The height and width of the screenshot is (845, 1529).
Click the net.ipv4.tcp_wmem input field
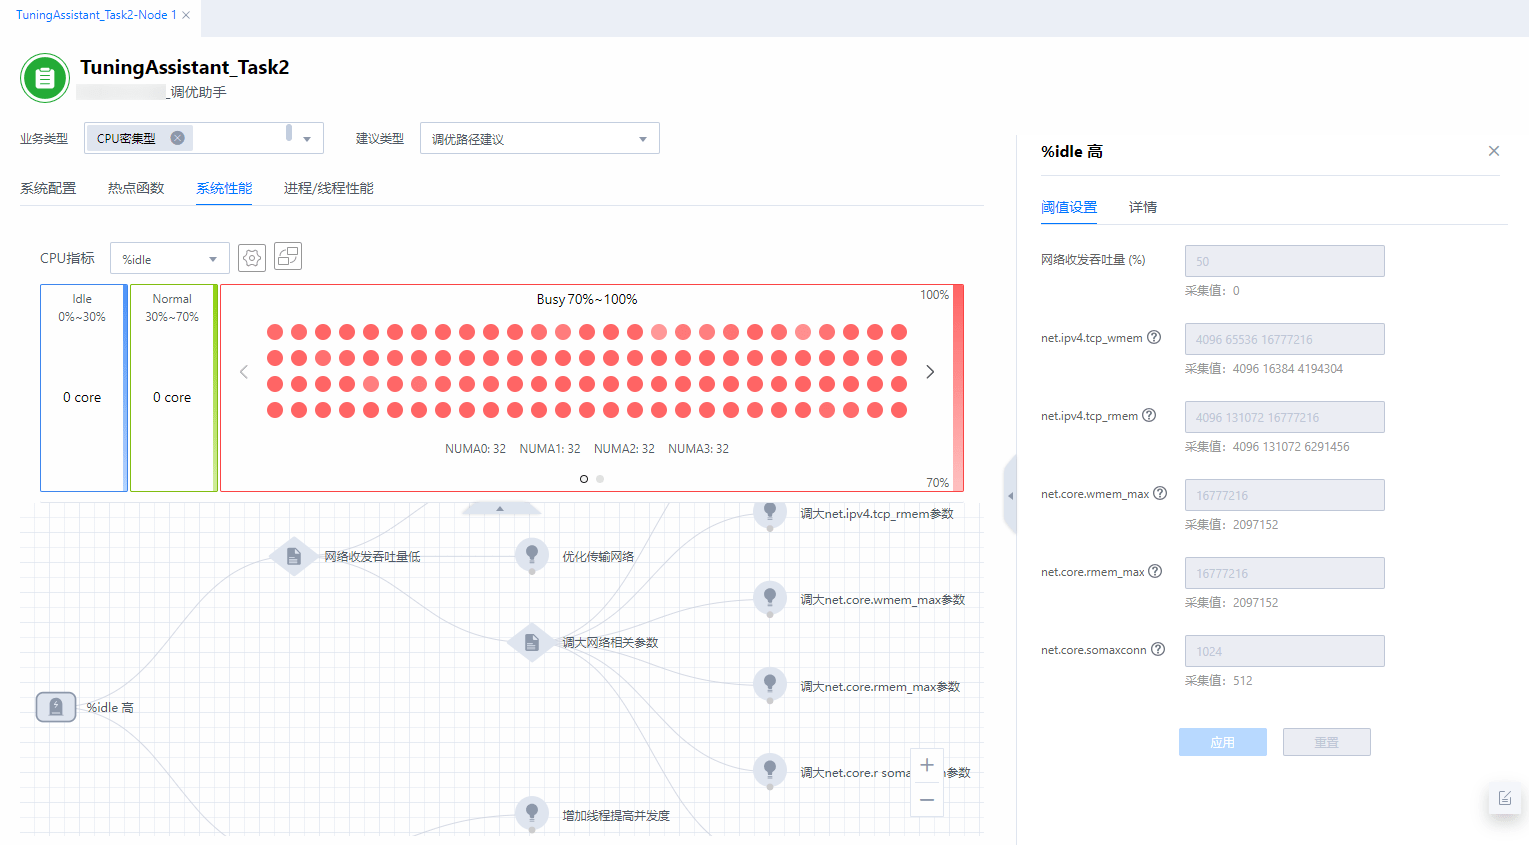pyautogui.click(x=1285, y=339)
